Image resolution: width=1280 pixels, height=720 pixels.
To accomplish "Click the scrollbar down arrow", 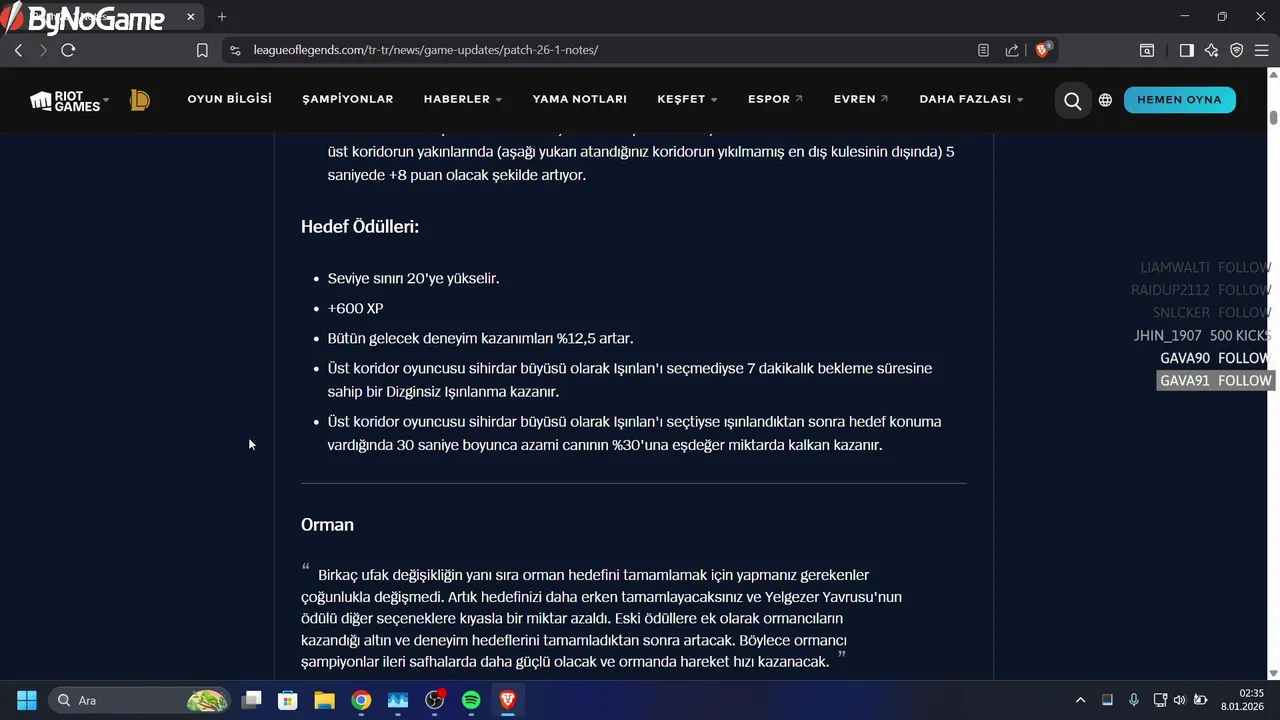I will [x=1273, y=674].
